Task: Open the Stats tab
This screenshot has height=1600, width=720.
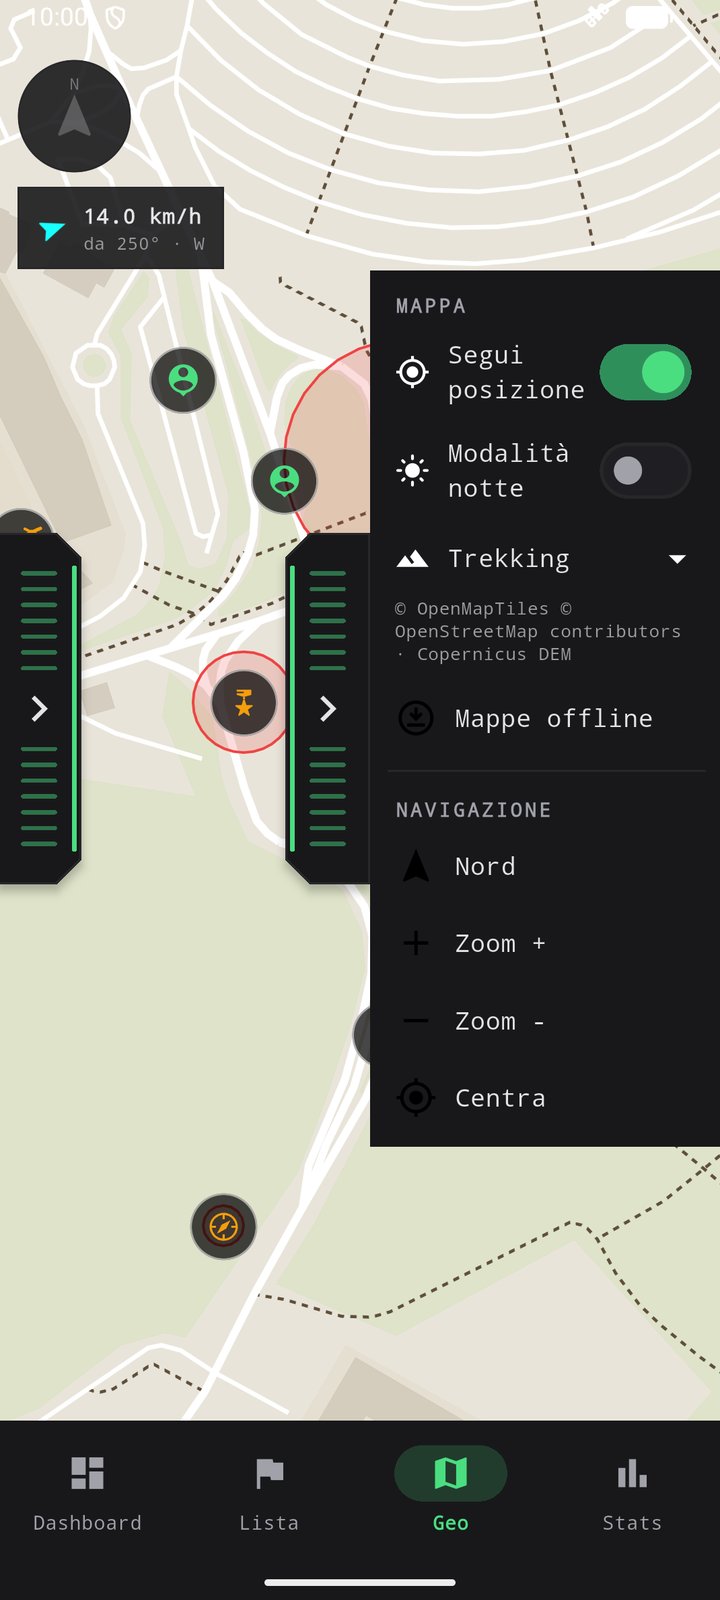Action: pos(632,1495)
